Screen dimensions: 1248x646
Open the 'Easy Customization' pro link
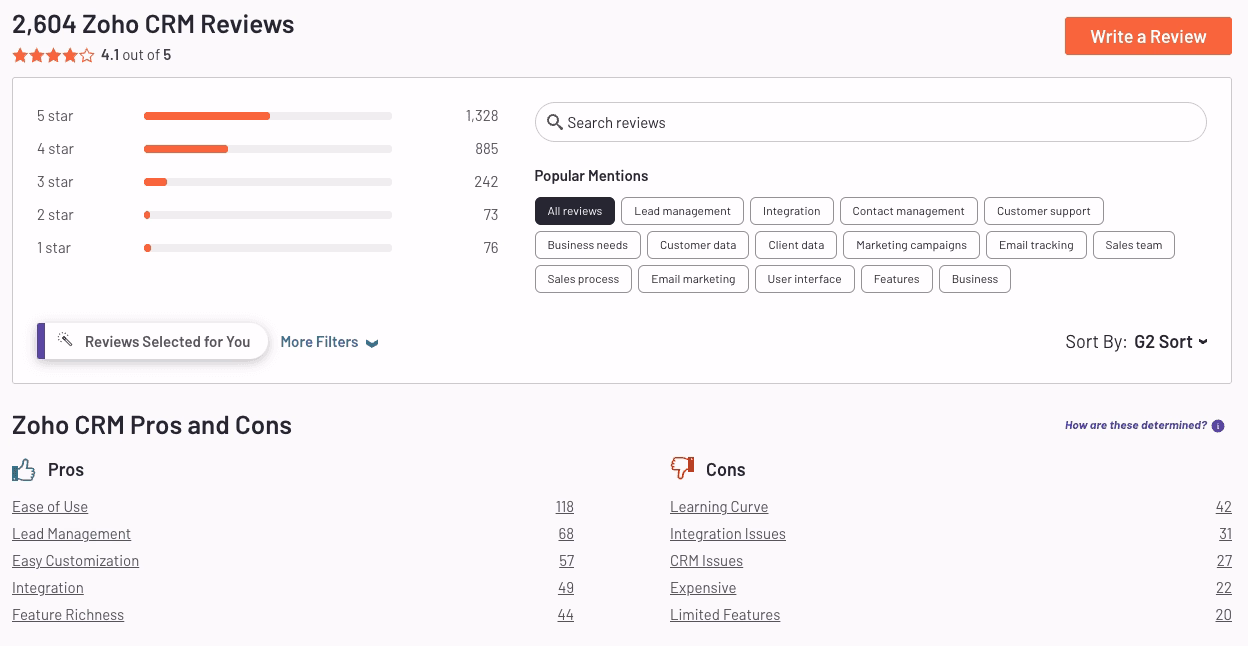point(75,561)
